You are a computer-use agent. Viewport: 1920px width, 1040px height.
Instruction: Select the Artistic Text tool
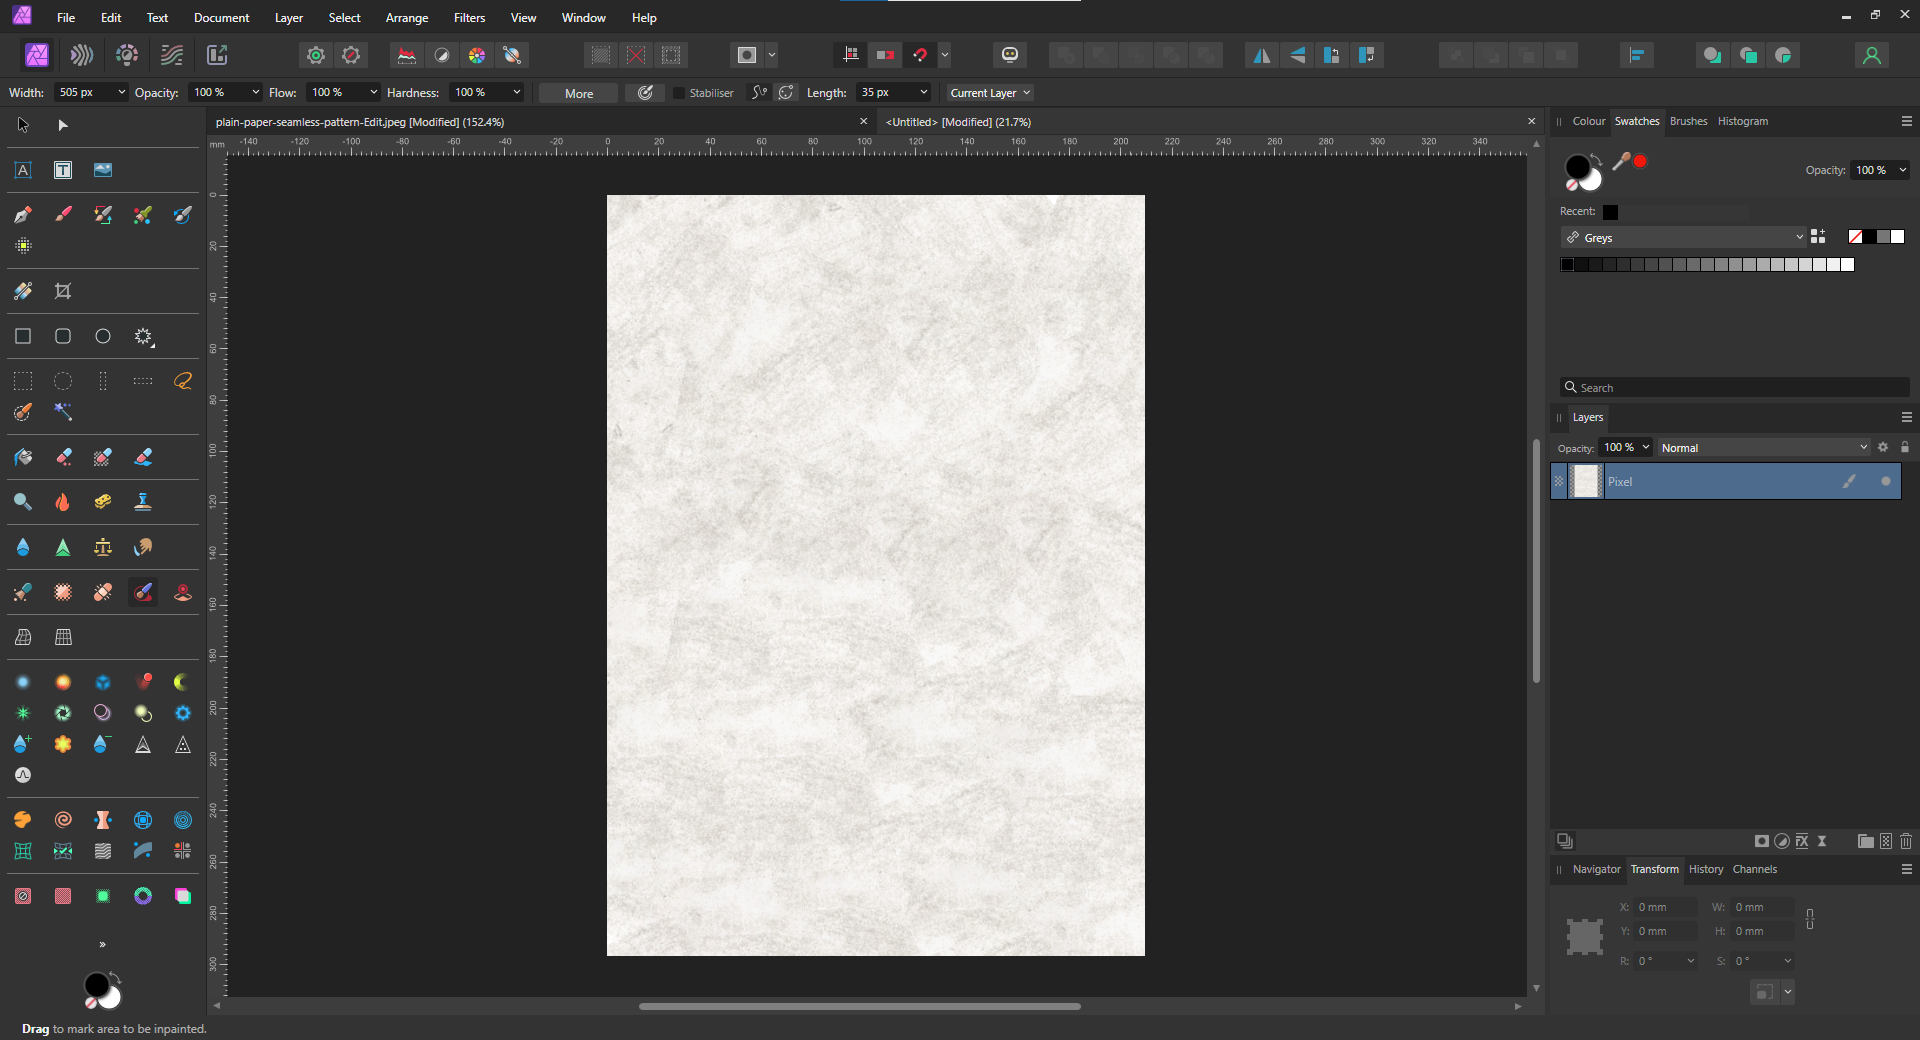click(x=23, y=170)
